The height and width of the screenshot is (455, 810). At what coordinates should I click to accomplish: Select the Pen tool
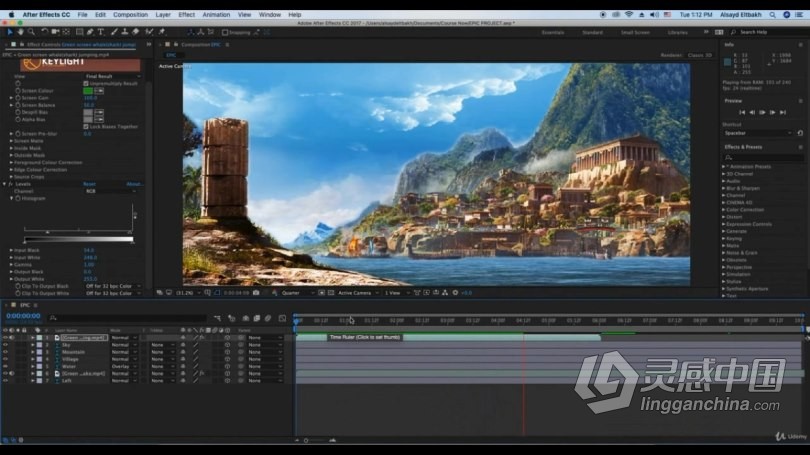click(90, 32)
